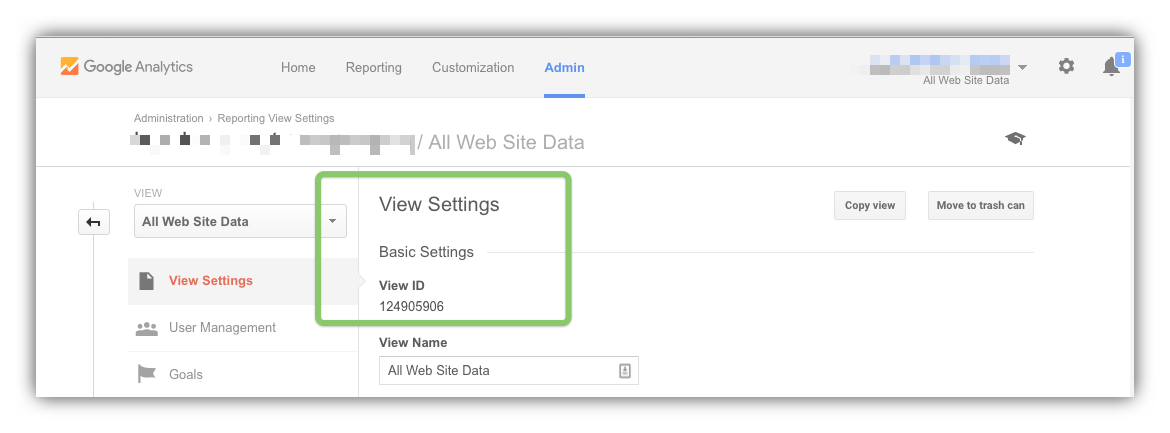Image resolution: width=1170 pixels, height=433 pixels.
Task: Open the settings gear icon
Action: tap(1066, 66)
